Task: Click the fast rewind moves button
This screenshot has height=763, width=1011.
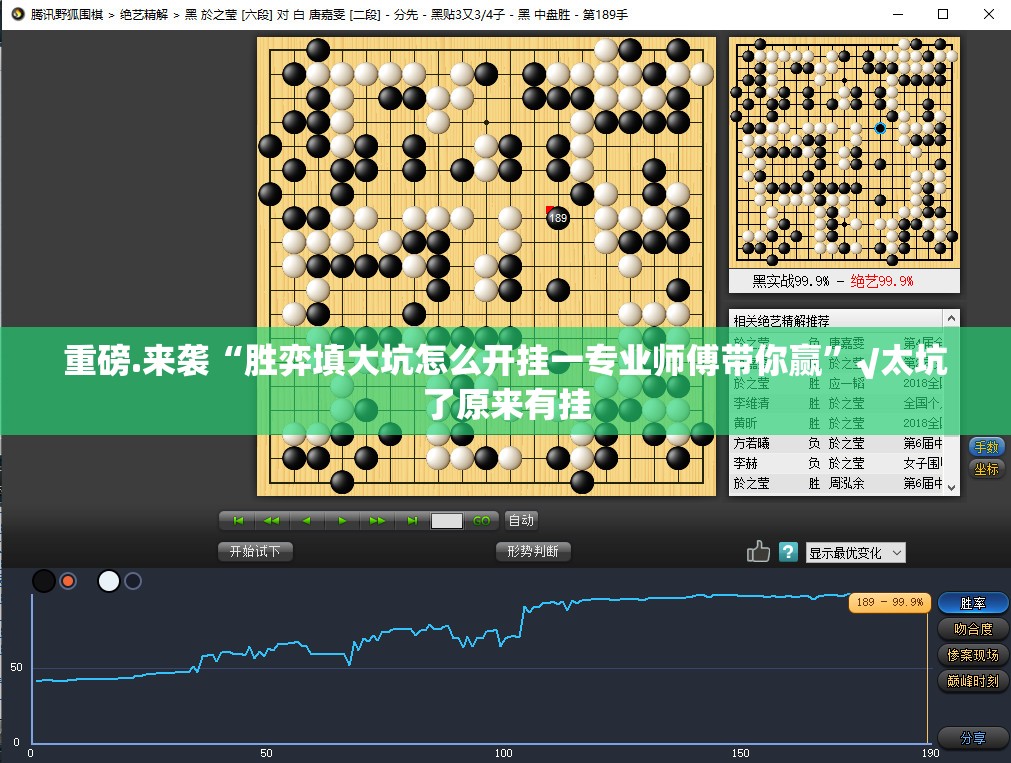Action: [272, 521]
